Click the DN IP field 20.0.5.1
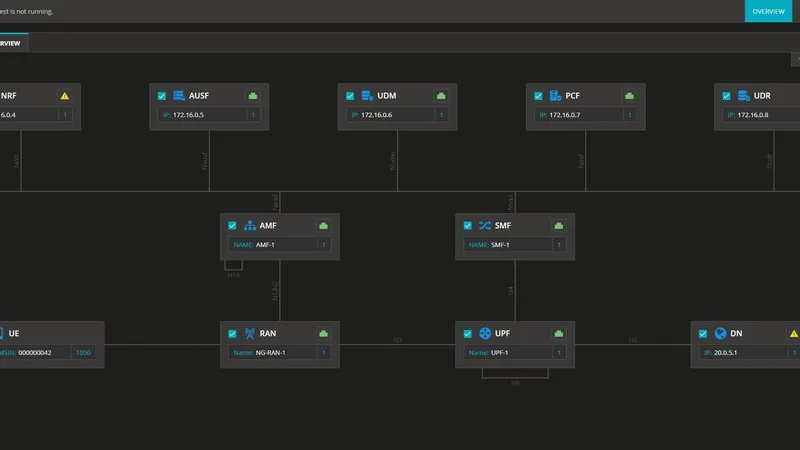The height and width of the screenshot is (450, 800). point(743,353)
